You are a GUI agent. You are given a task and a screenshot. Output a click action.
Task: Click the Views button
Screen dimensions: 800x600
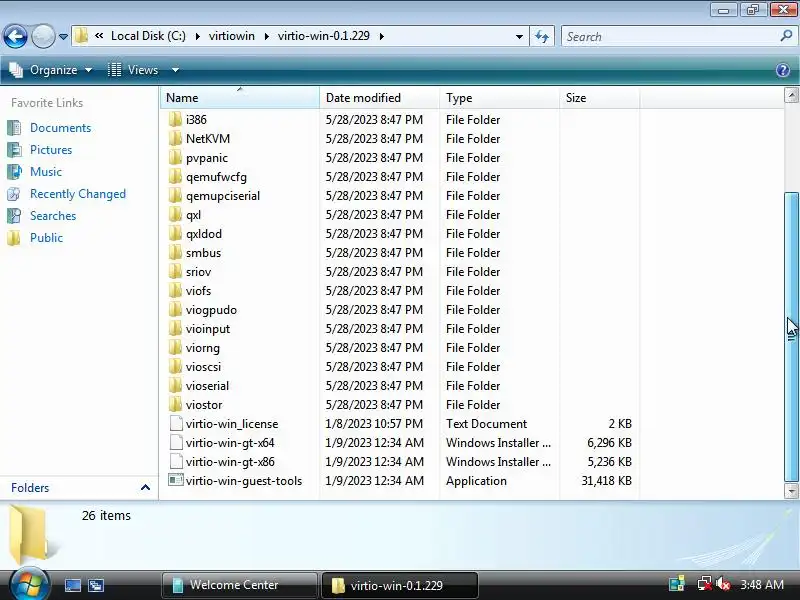(x=133, y=70)
